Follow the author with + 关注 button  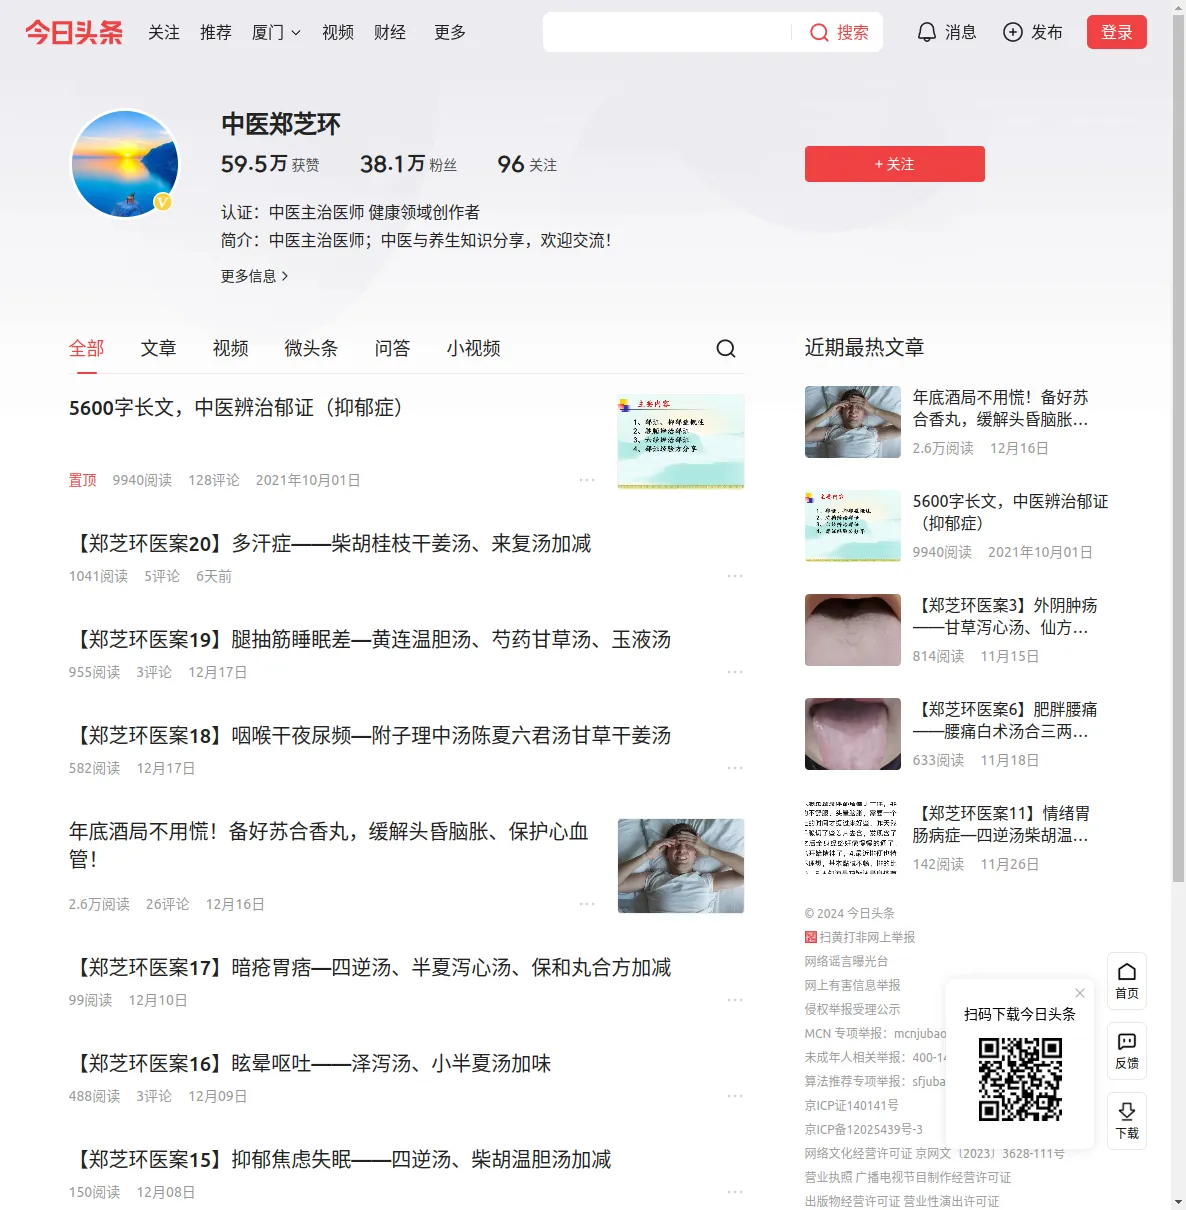[895, 164]
